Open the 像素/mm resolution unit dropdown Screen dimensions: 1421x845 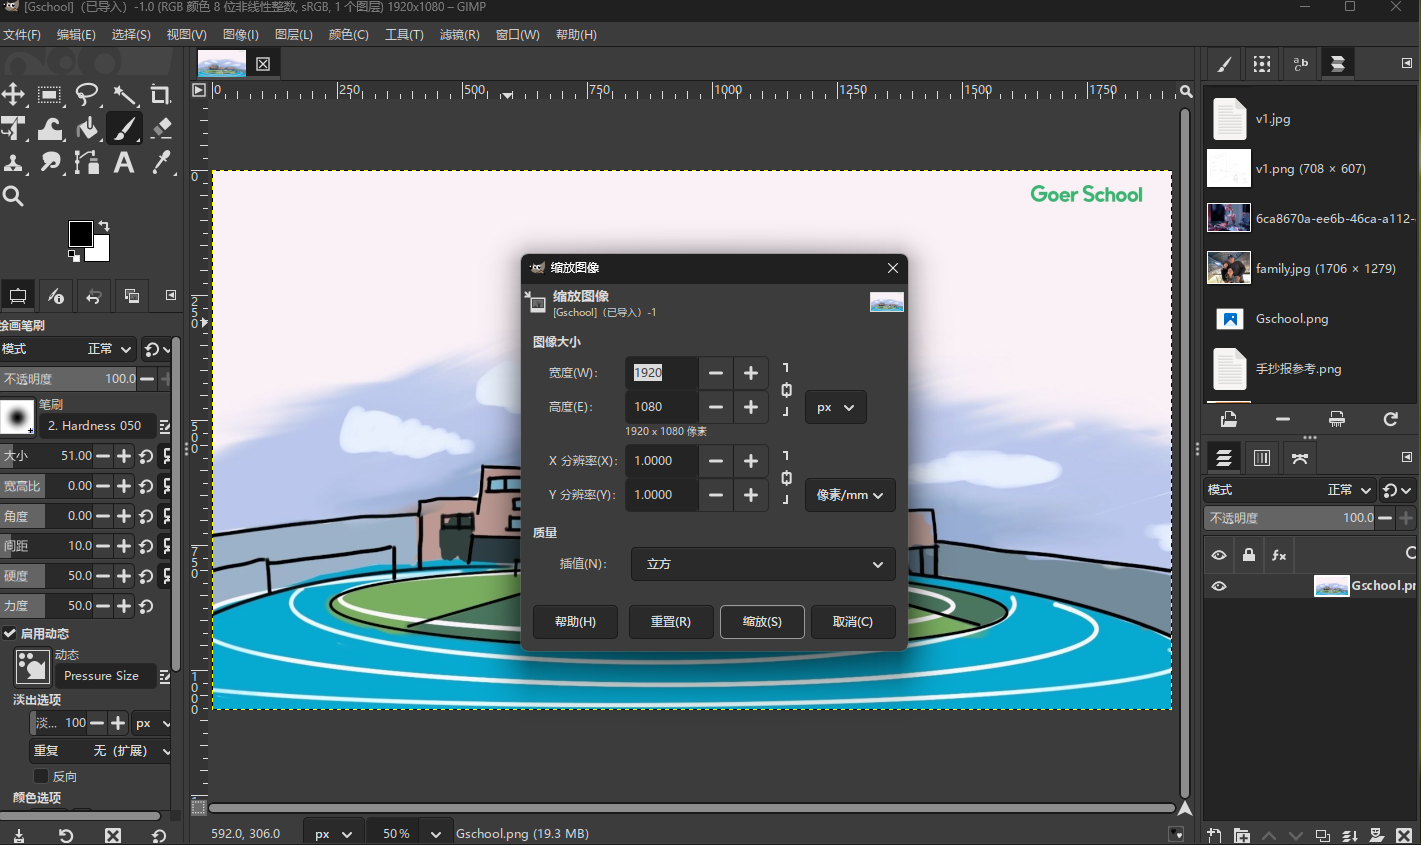850,495
